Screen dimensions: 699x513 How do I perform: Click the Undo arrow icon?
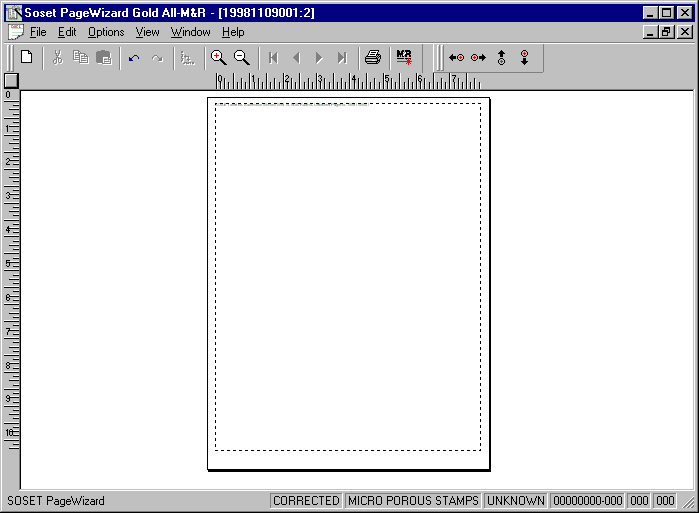[134, 58]
